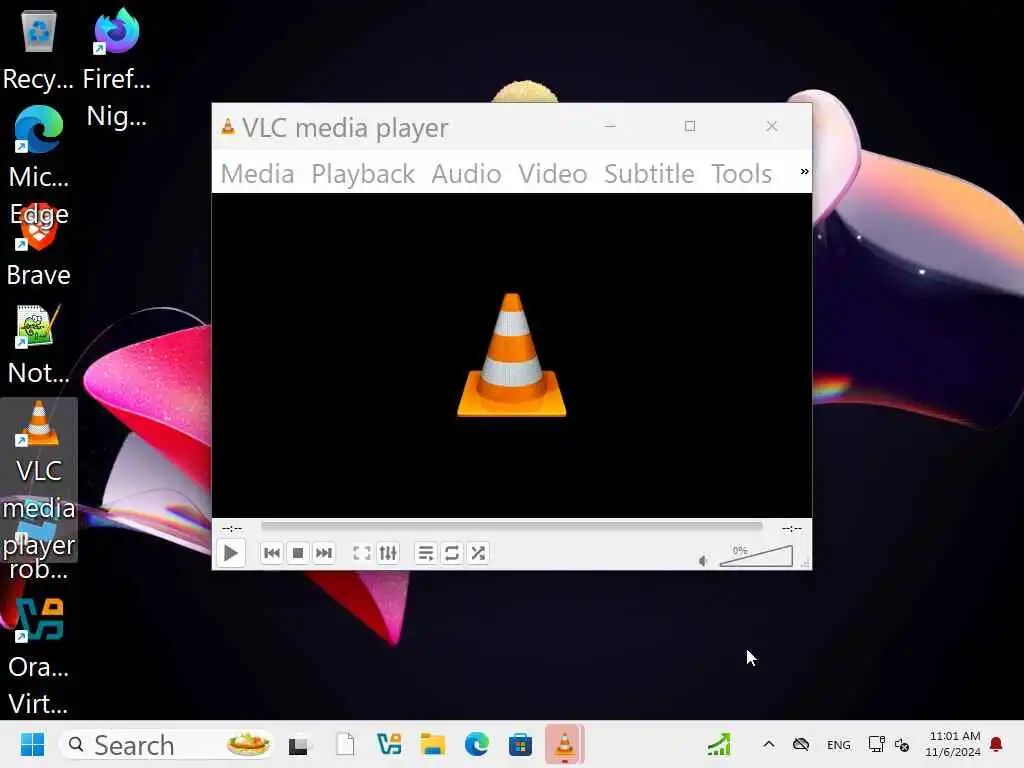Open Microsoft Store from the taskbar

tap(520, 744)
